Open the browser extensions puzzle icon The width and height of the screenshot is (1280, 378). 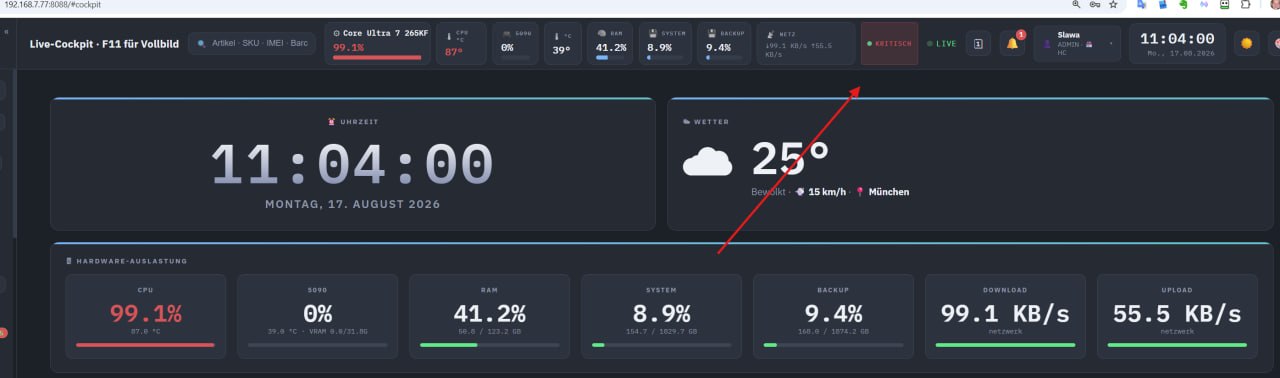coord(1245,5)
